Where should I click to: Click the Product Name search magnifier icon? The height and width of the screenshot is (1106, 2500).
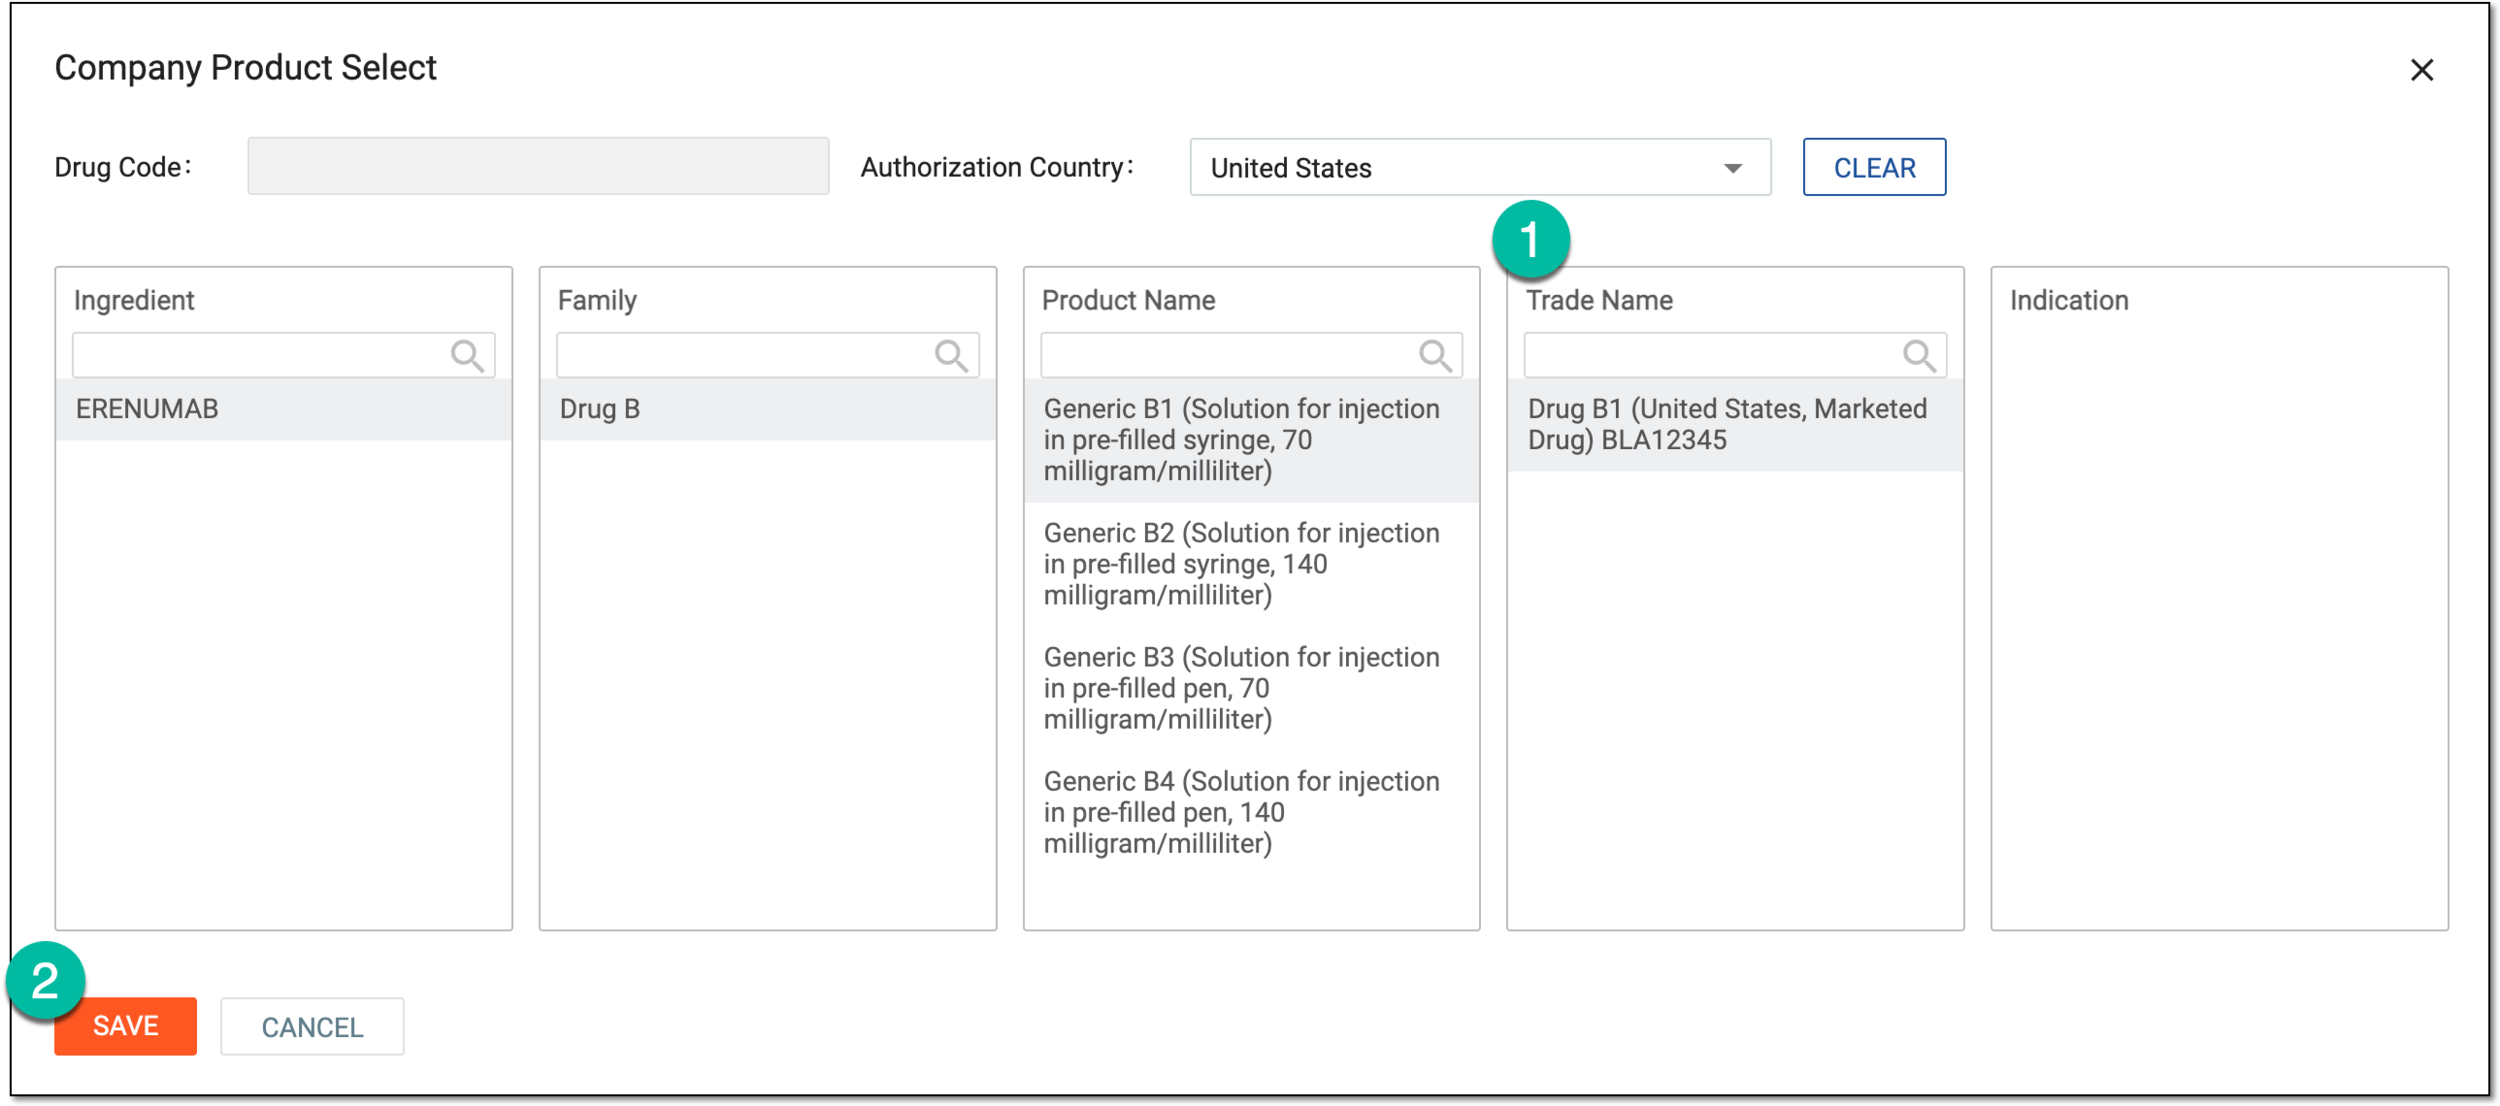pyautogui.click(x=1435, y=355)
